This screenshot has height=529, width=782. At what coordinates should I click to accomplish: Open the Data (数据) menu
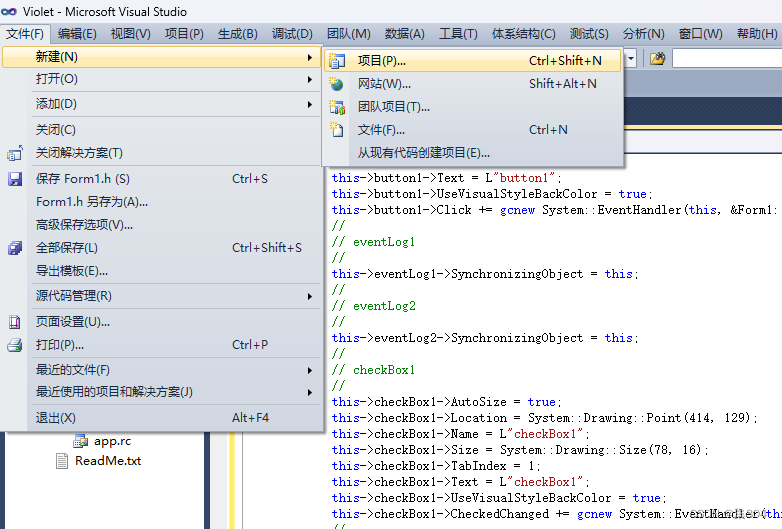pyautogui.click(x=404, y=34)
